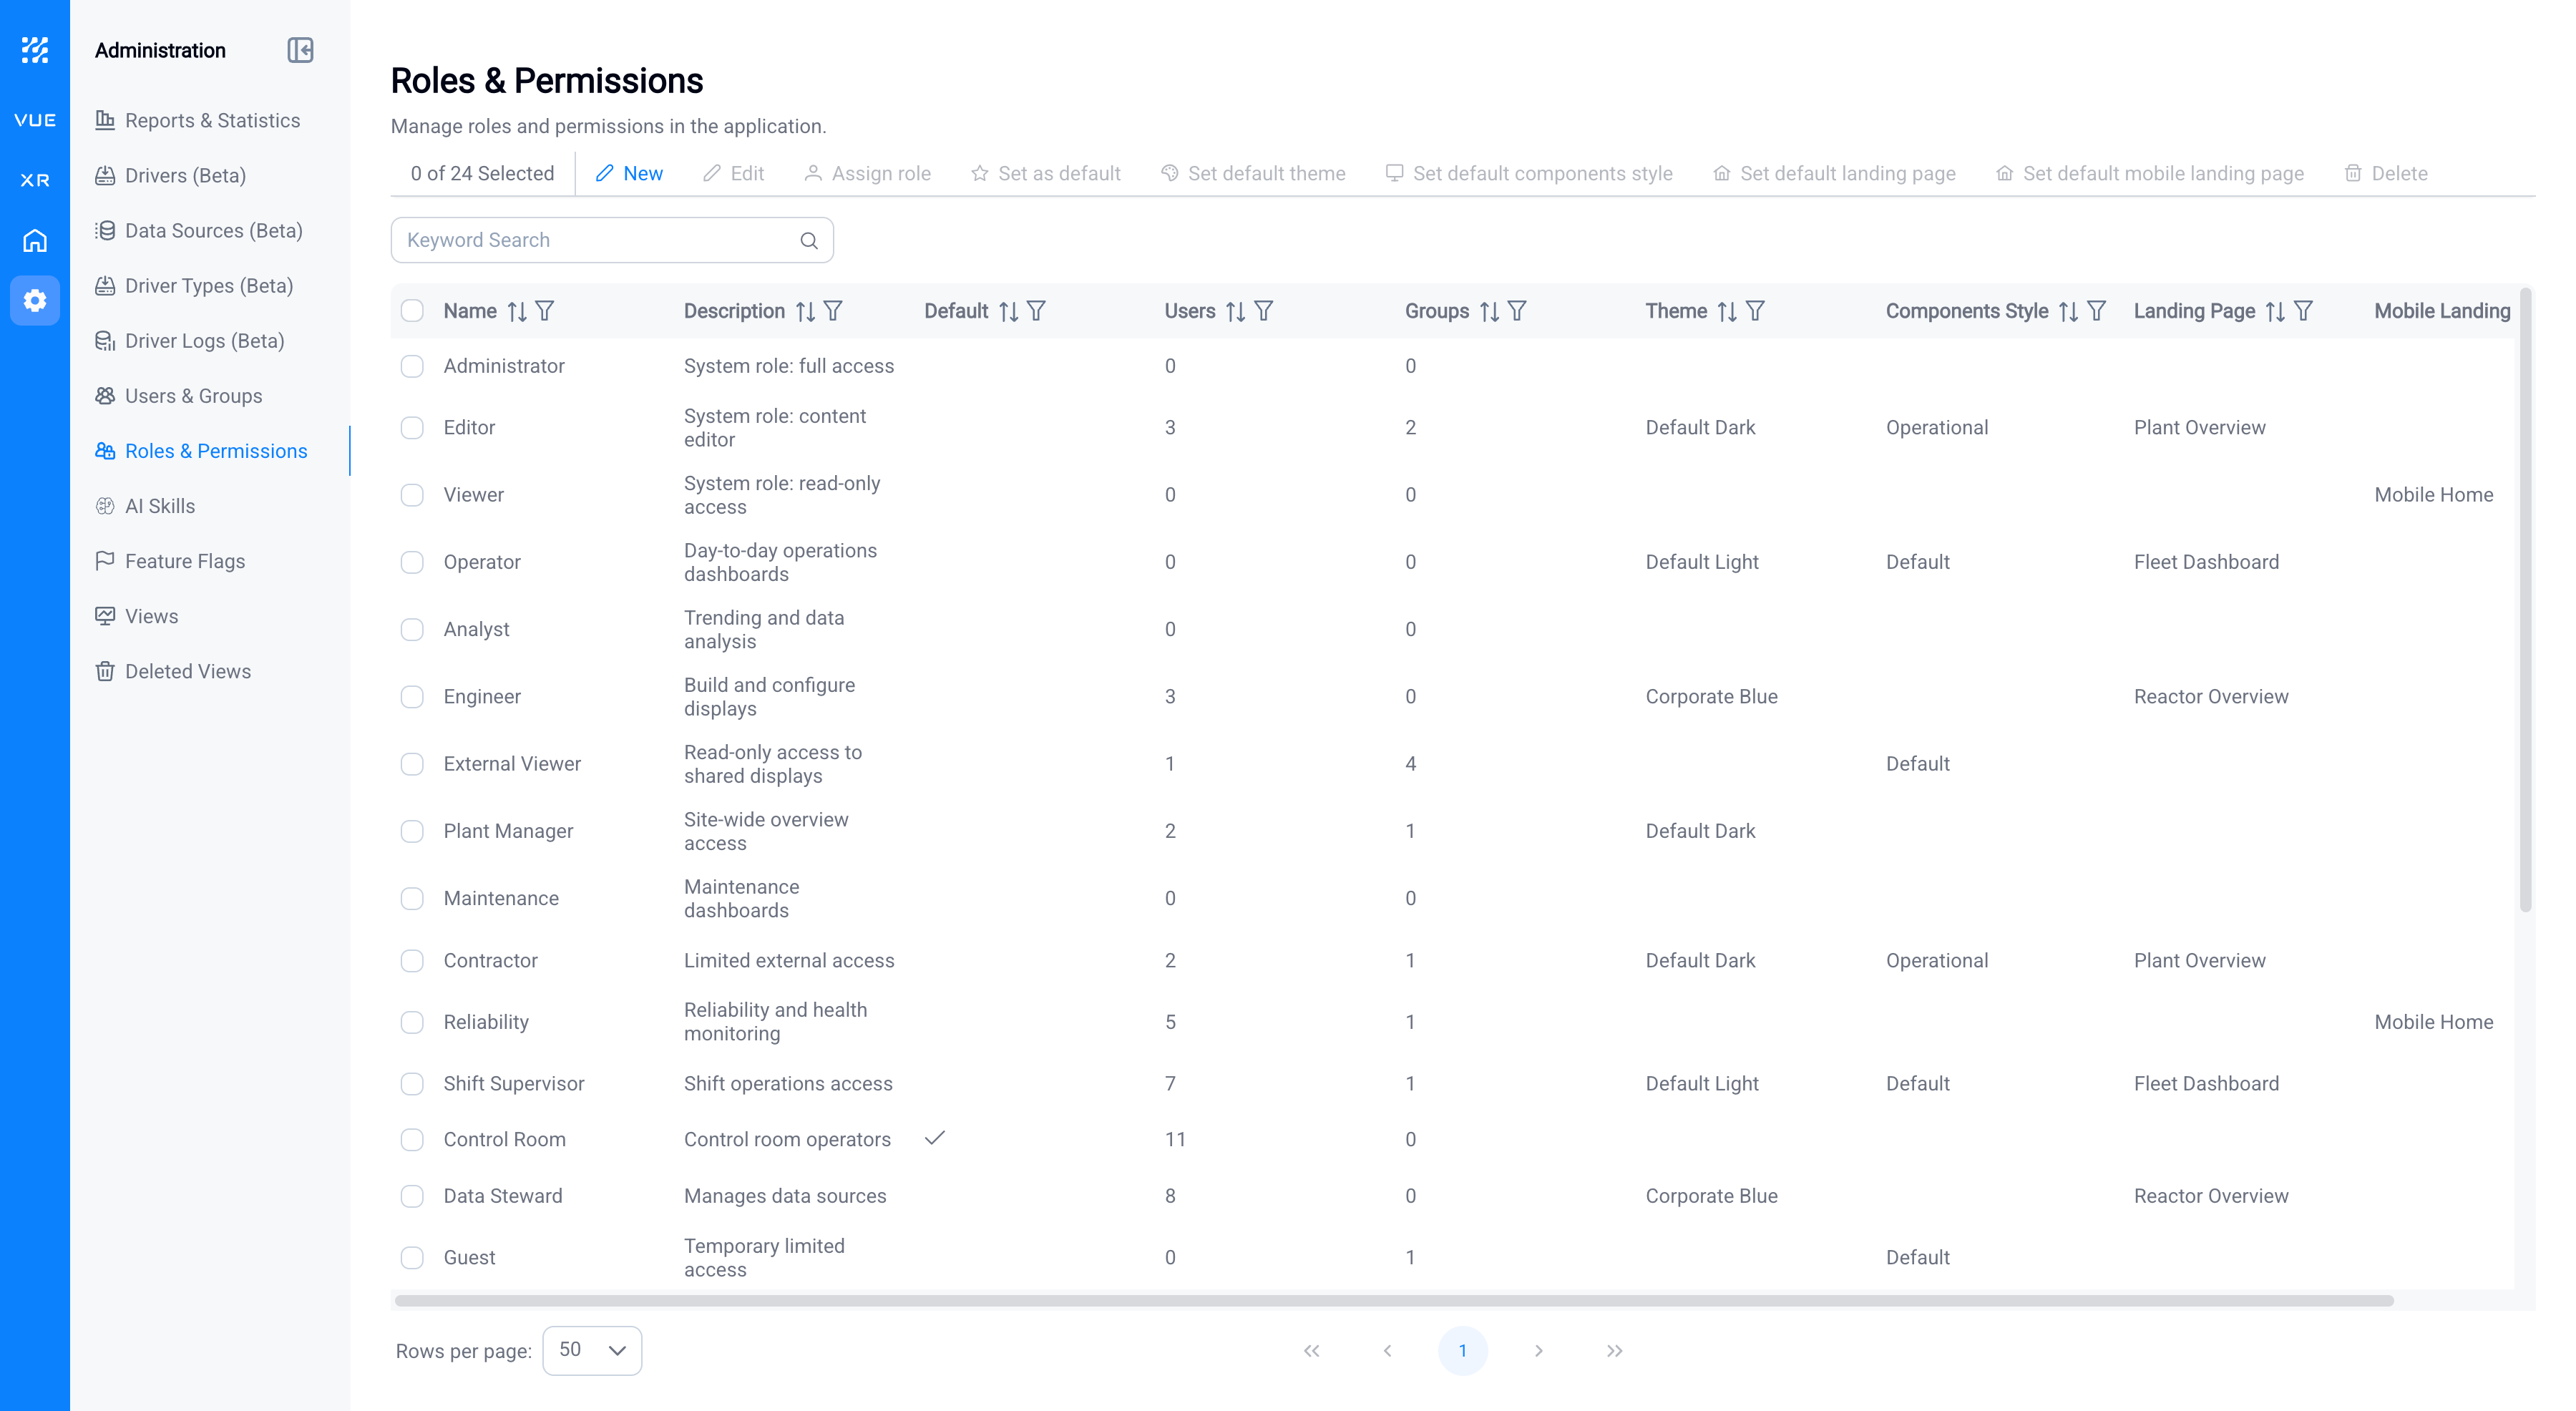Viewport: 2576px width, 1411px height.
Task: Jump to first page arrow
Action: [1312, 1351]
